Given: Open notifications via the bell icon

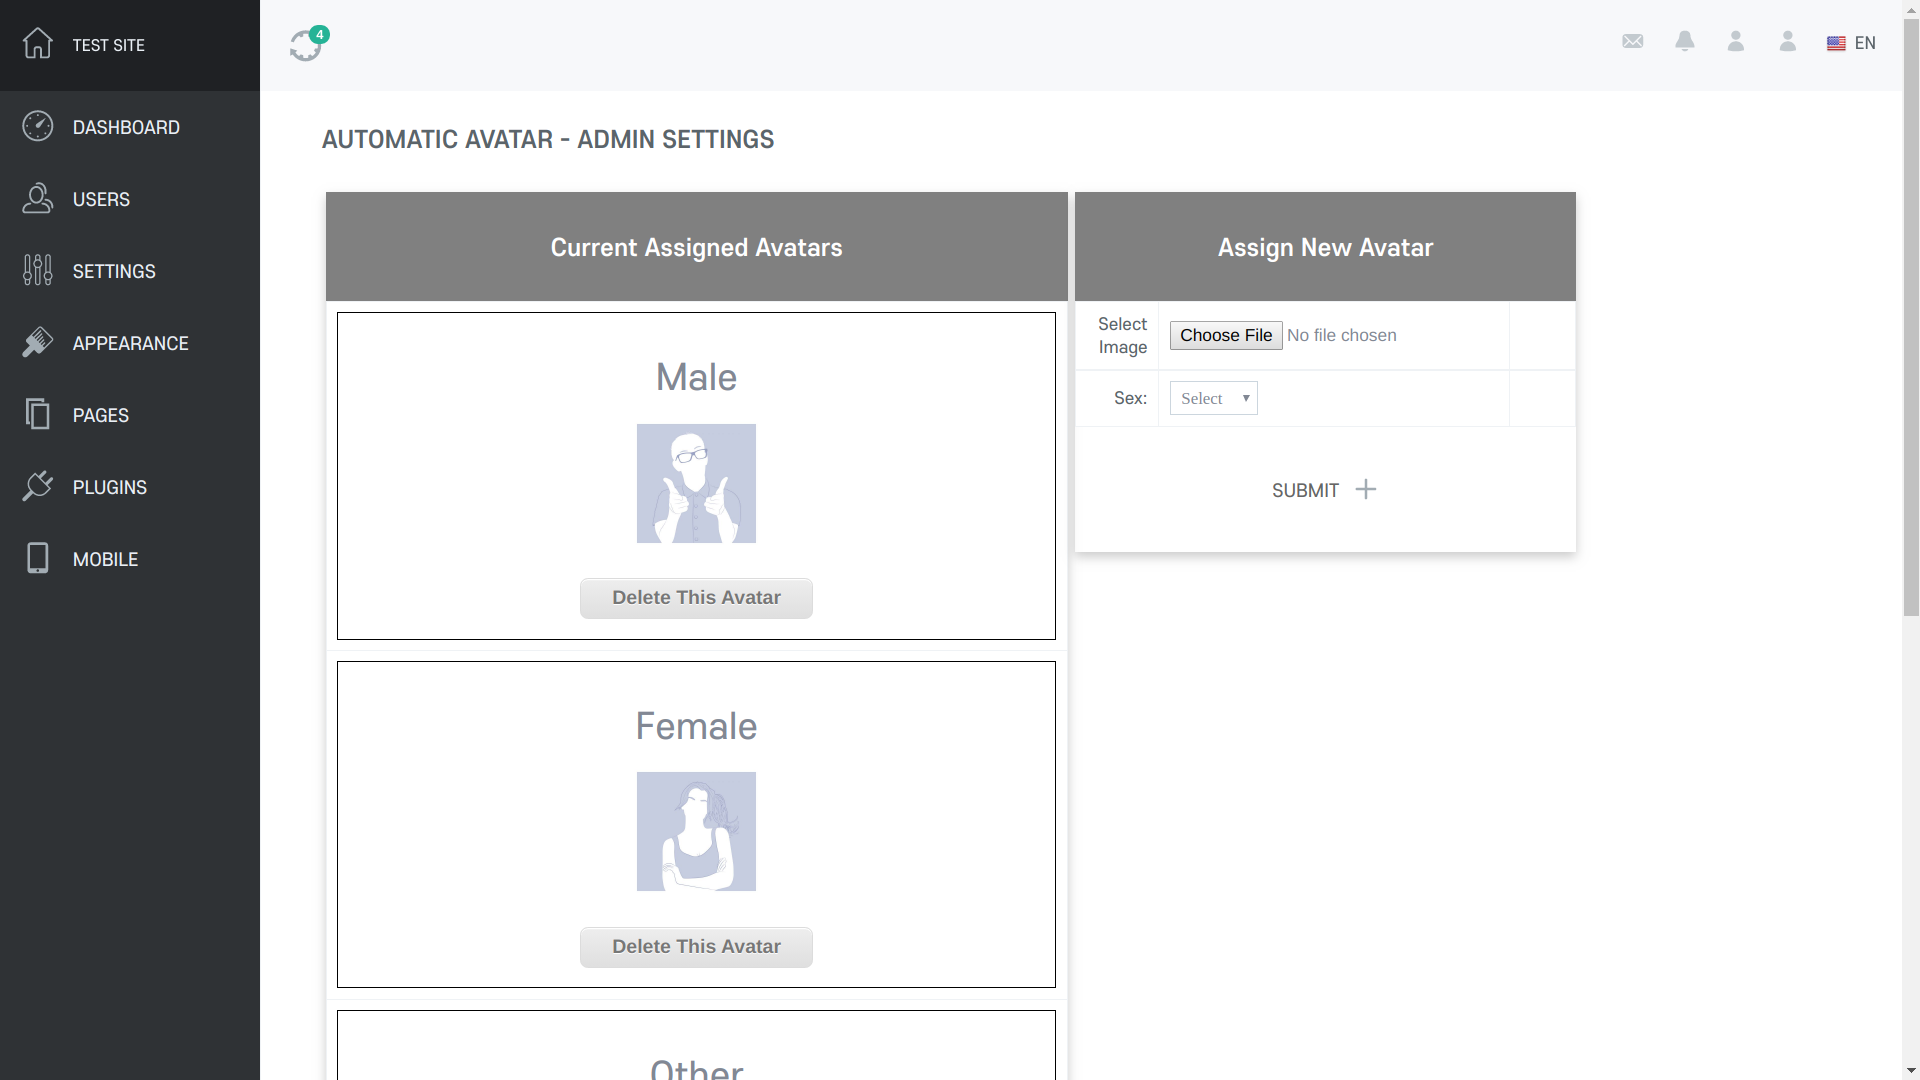Looking at the screenshot, I should (1685, 42).
